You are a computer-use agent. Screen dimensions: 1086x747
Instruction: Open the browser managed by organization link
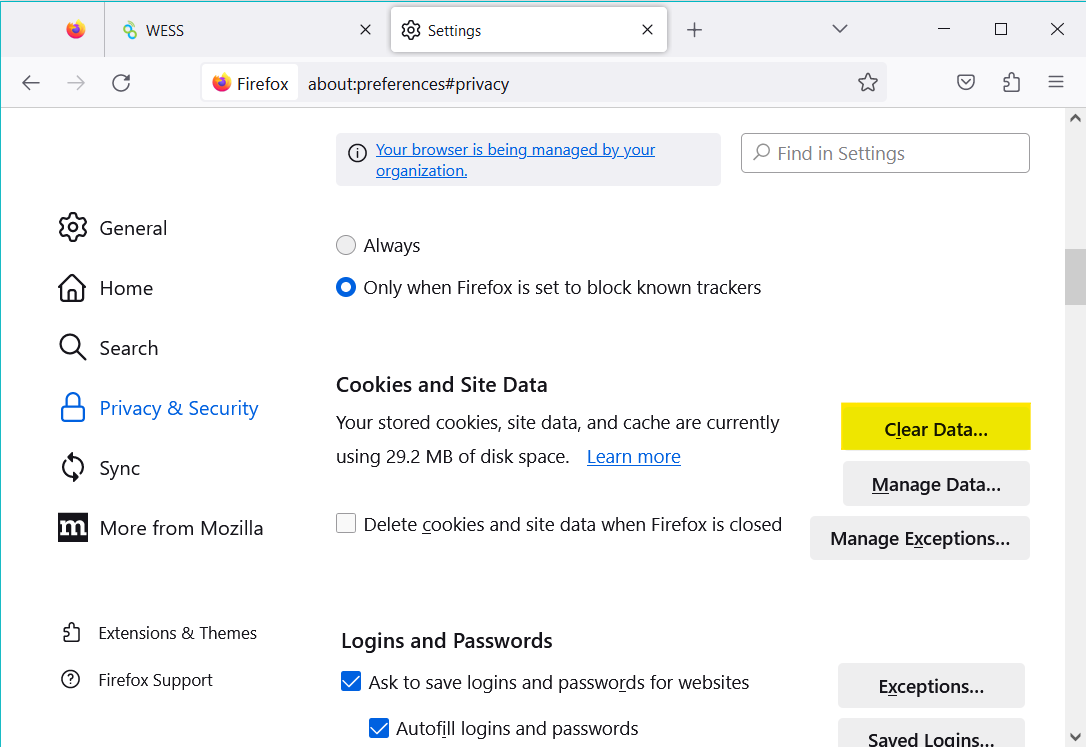tap(515, 160)
